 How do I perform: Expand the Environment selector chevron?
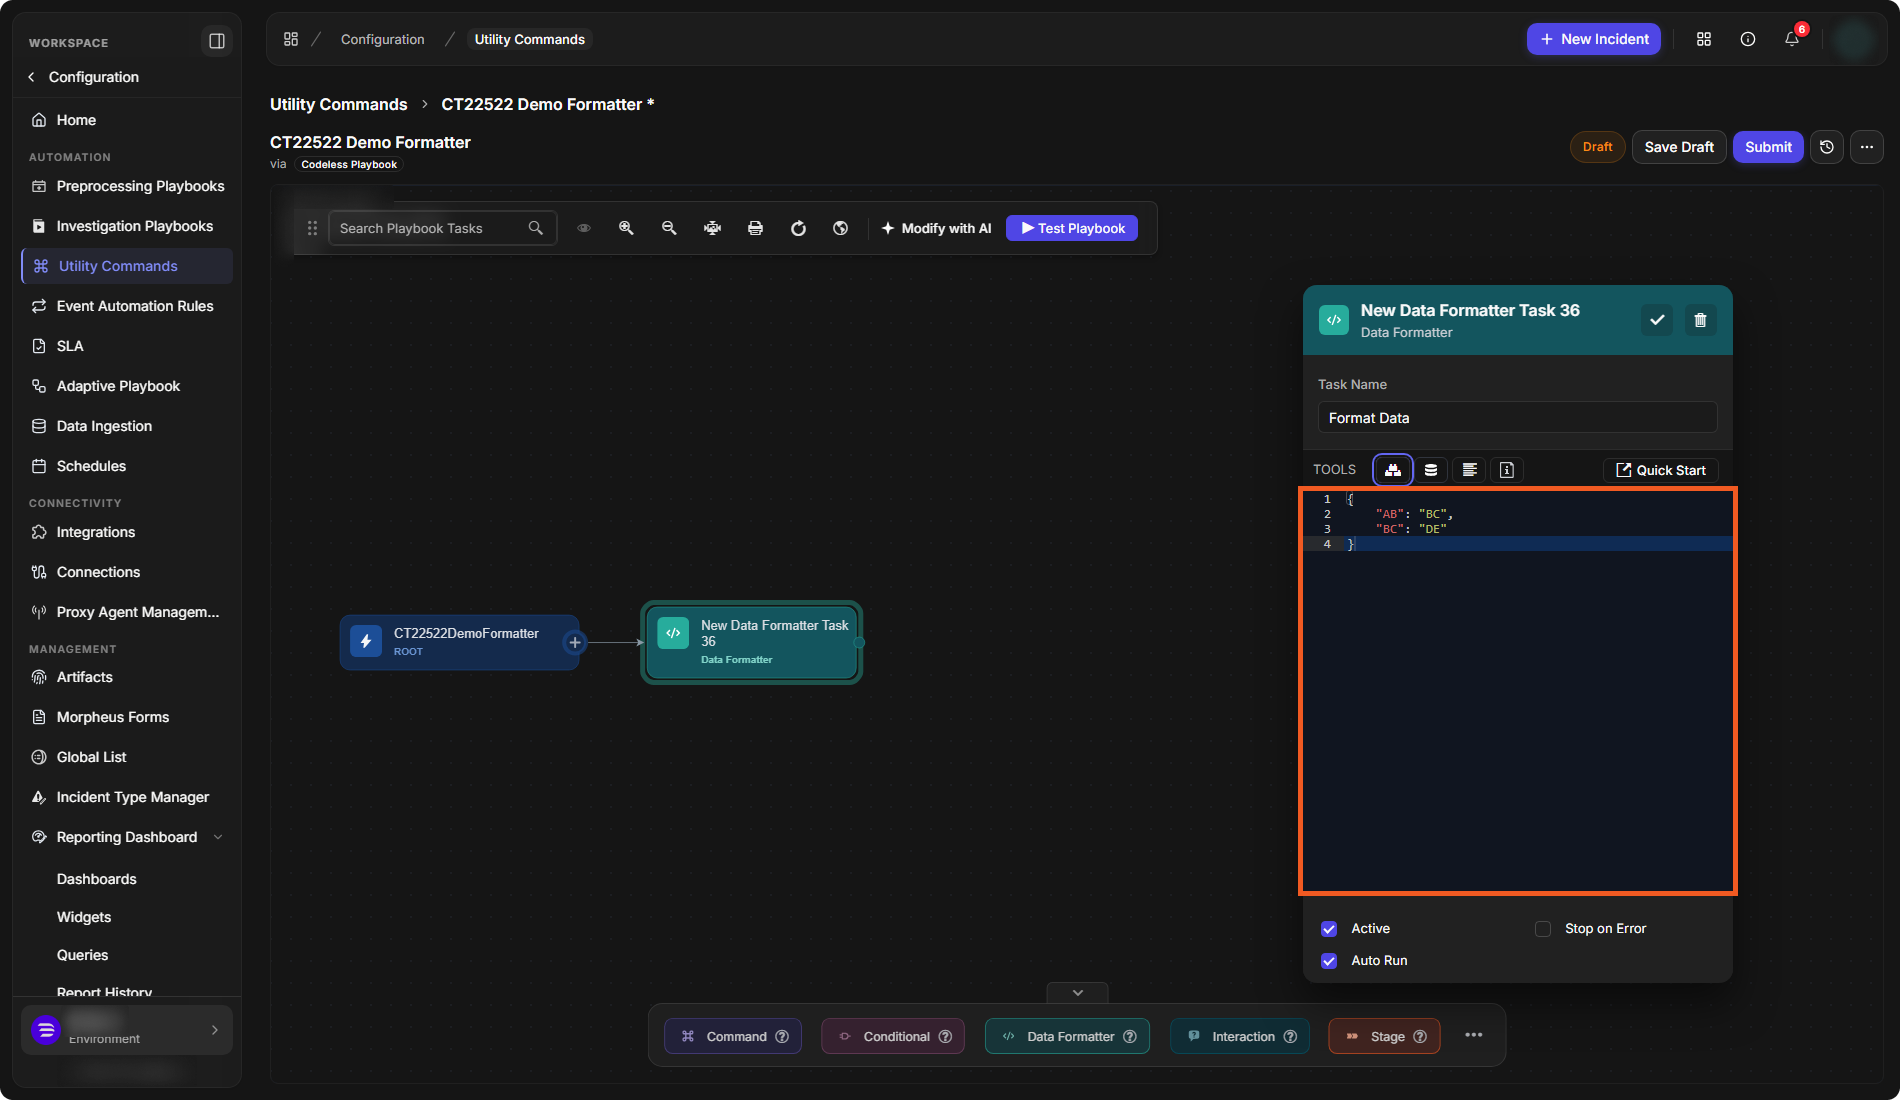[215, 1030]
